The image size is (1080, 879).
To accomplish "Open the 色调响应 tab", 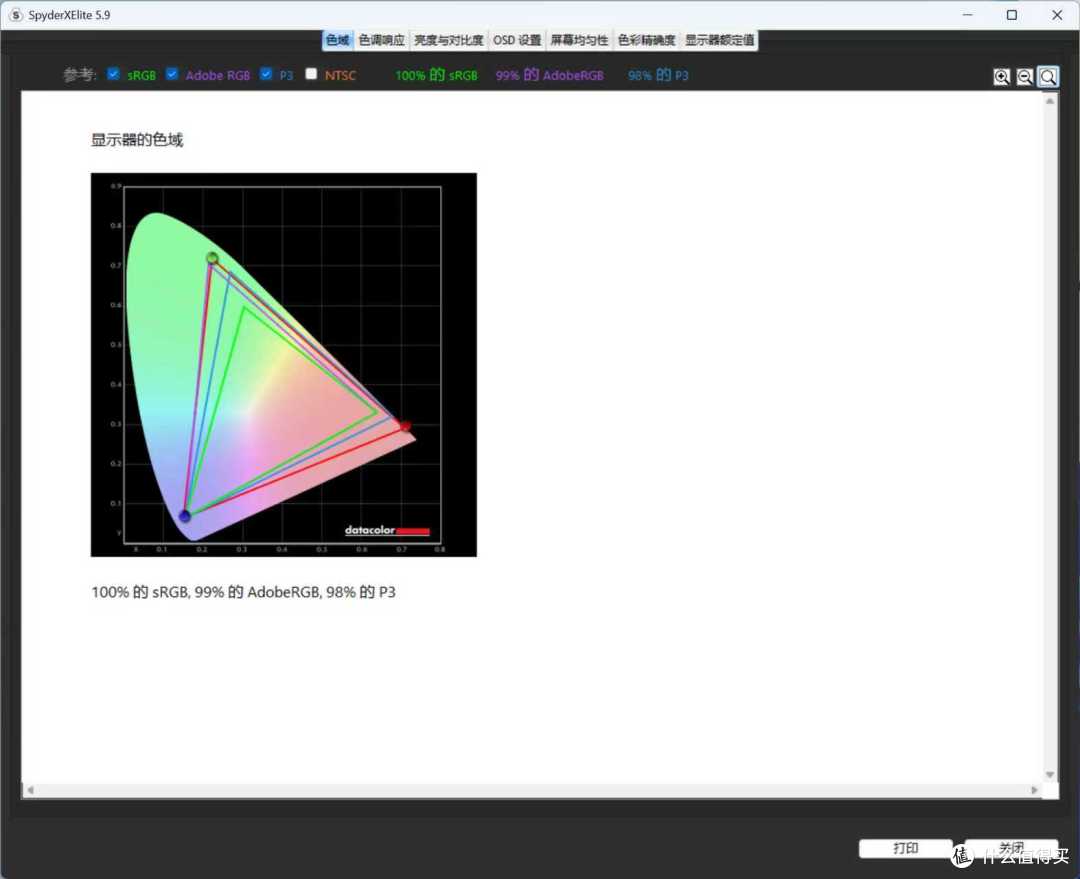I will [382, 40].
